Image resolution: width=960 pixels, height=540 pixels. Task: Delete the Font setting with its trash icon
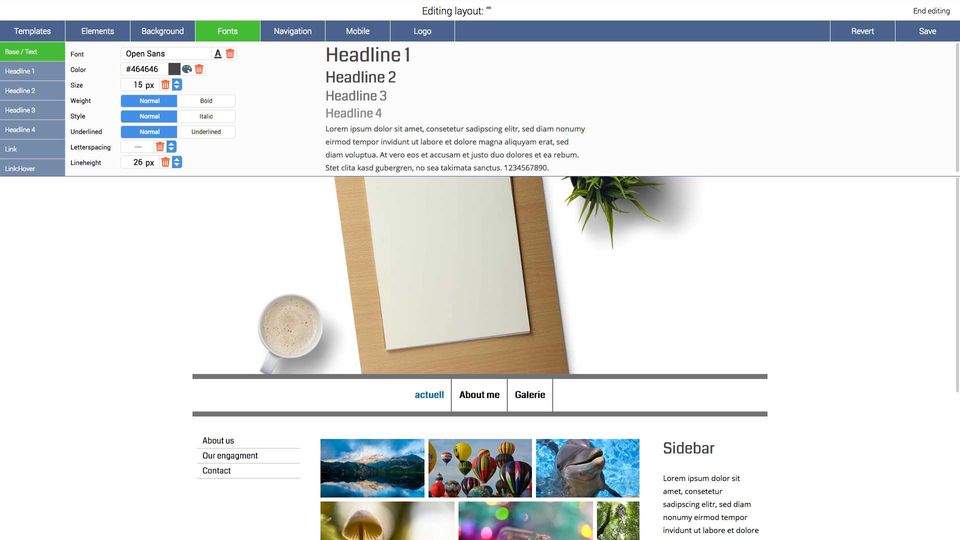230,54
